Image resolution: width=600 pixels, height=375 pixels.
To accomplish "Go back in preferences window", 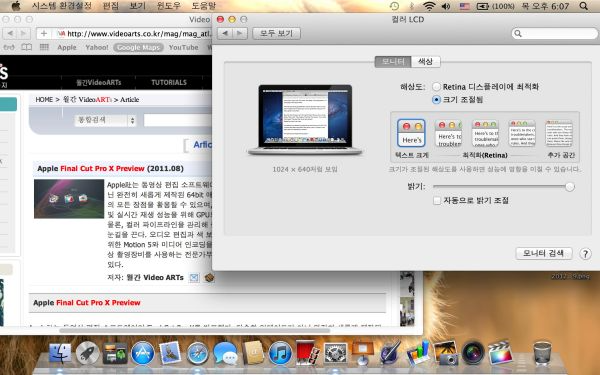I will coord(225,33).
